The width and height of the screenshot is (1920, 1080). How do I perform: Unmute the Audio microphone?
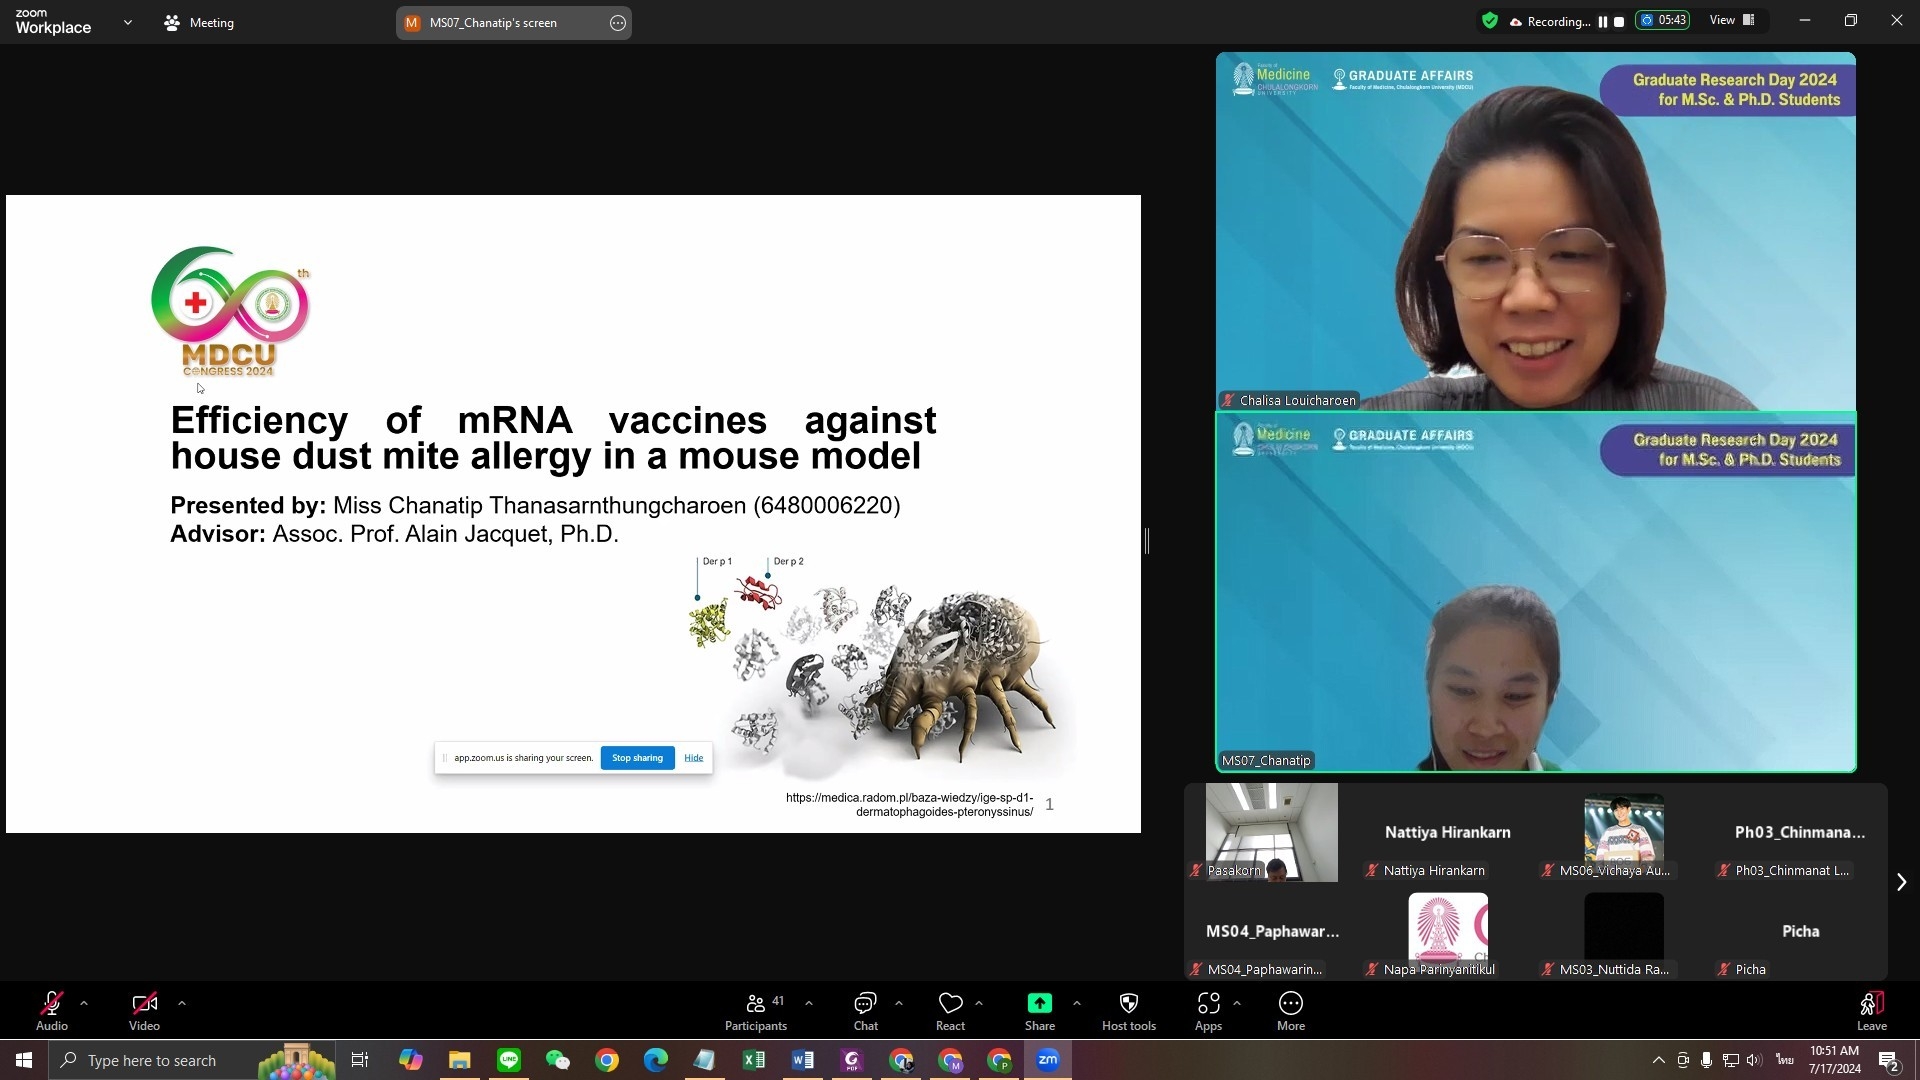tap(52, 1004)
